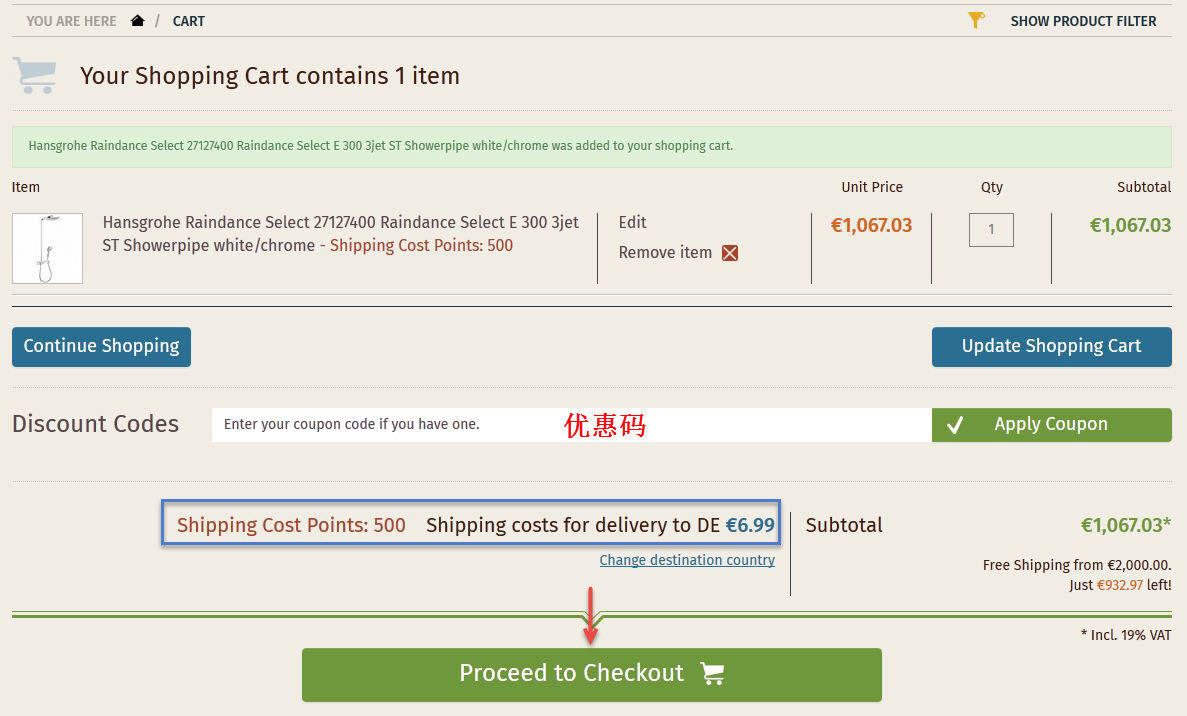Click the yellow product filter funnel icon
Viewport: 1187px width, 716px height.
[x=977, y=20]
